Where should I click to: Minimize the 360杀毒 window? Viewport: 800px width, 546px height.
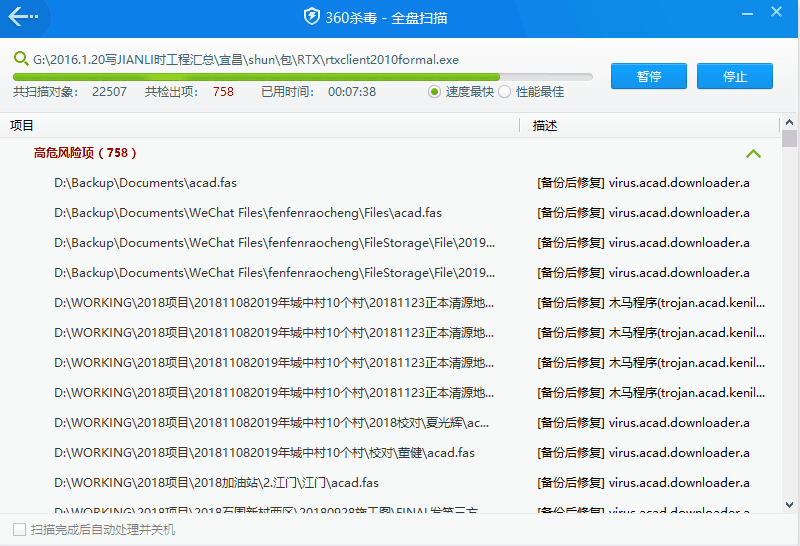point(747,14)
